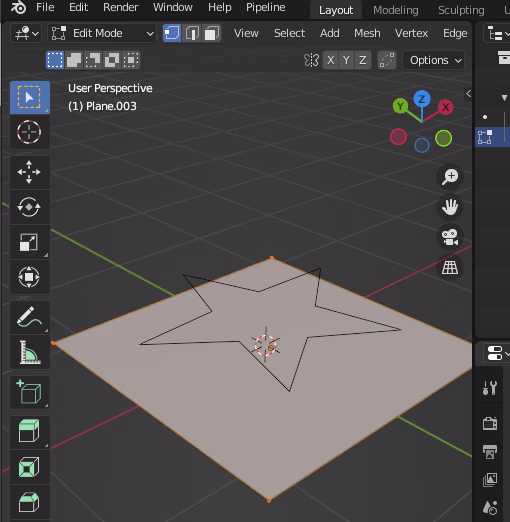Toggle Y axis mirror
This screenshot has height=522, width=510.
(346, 60)
